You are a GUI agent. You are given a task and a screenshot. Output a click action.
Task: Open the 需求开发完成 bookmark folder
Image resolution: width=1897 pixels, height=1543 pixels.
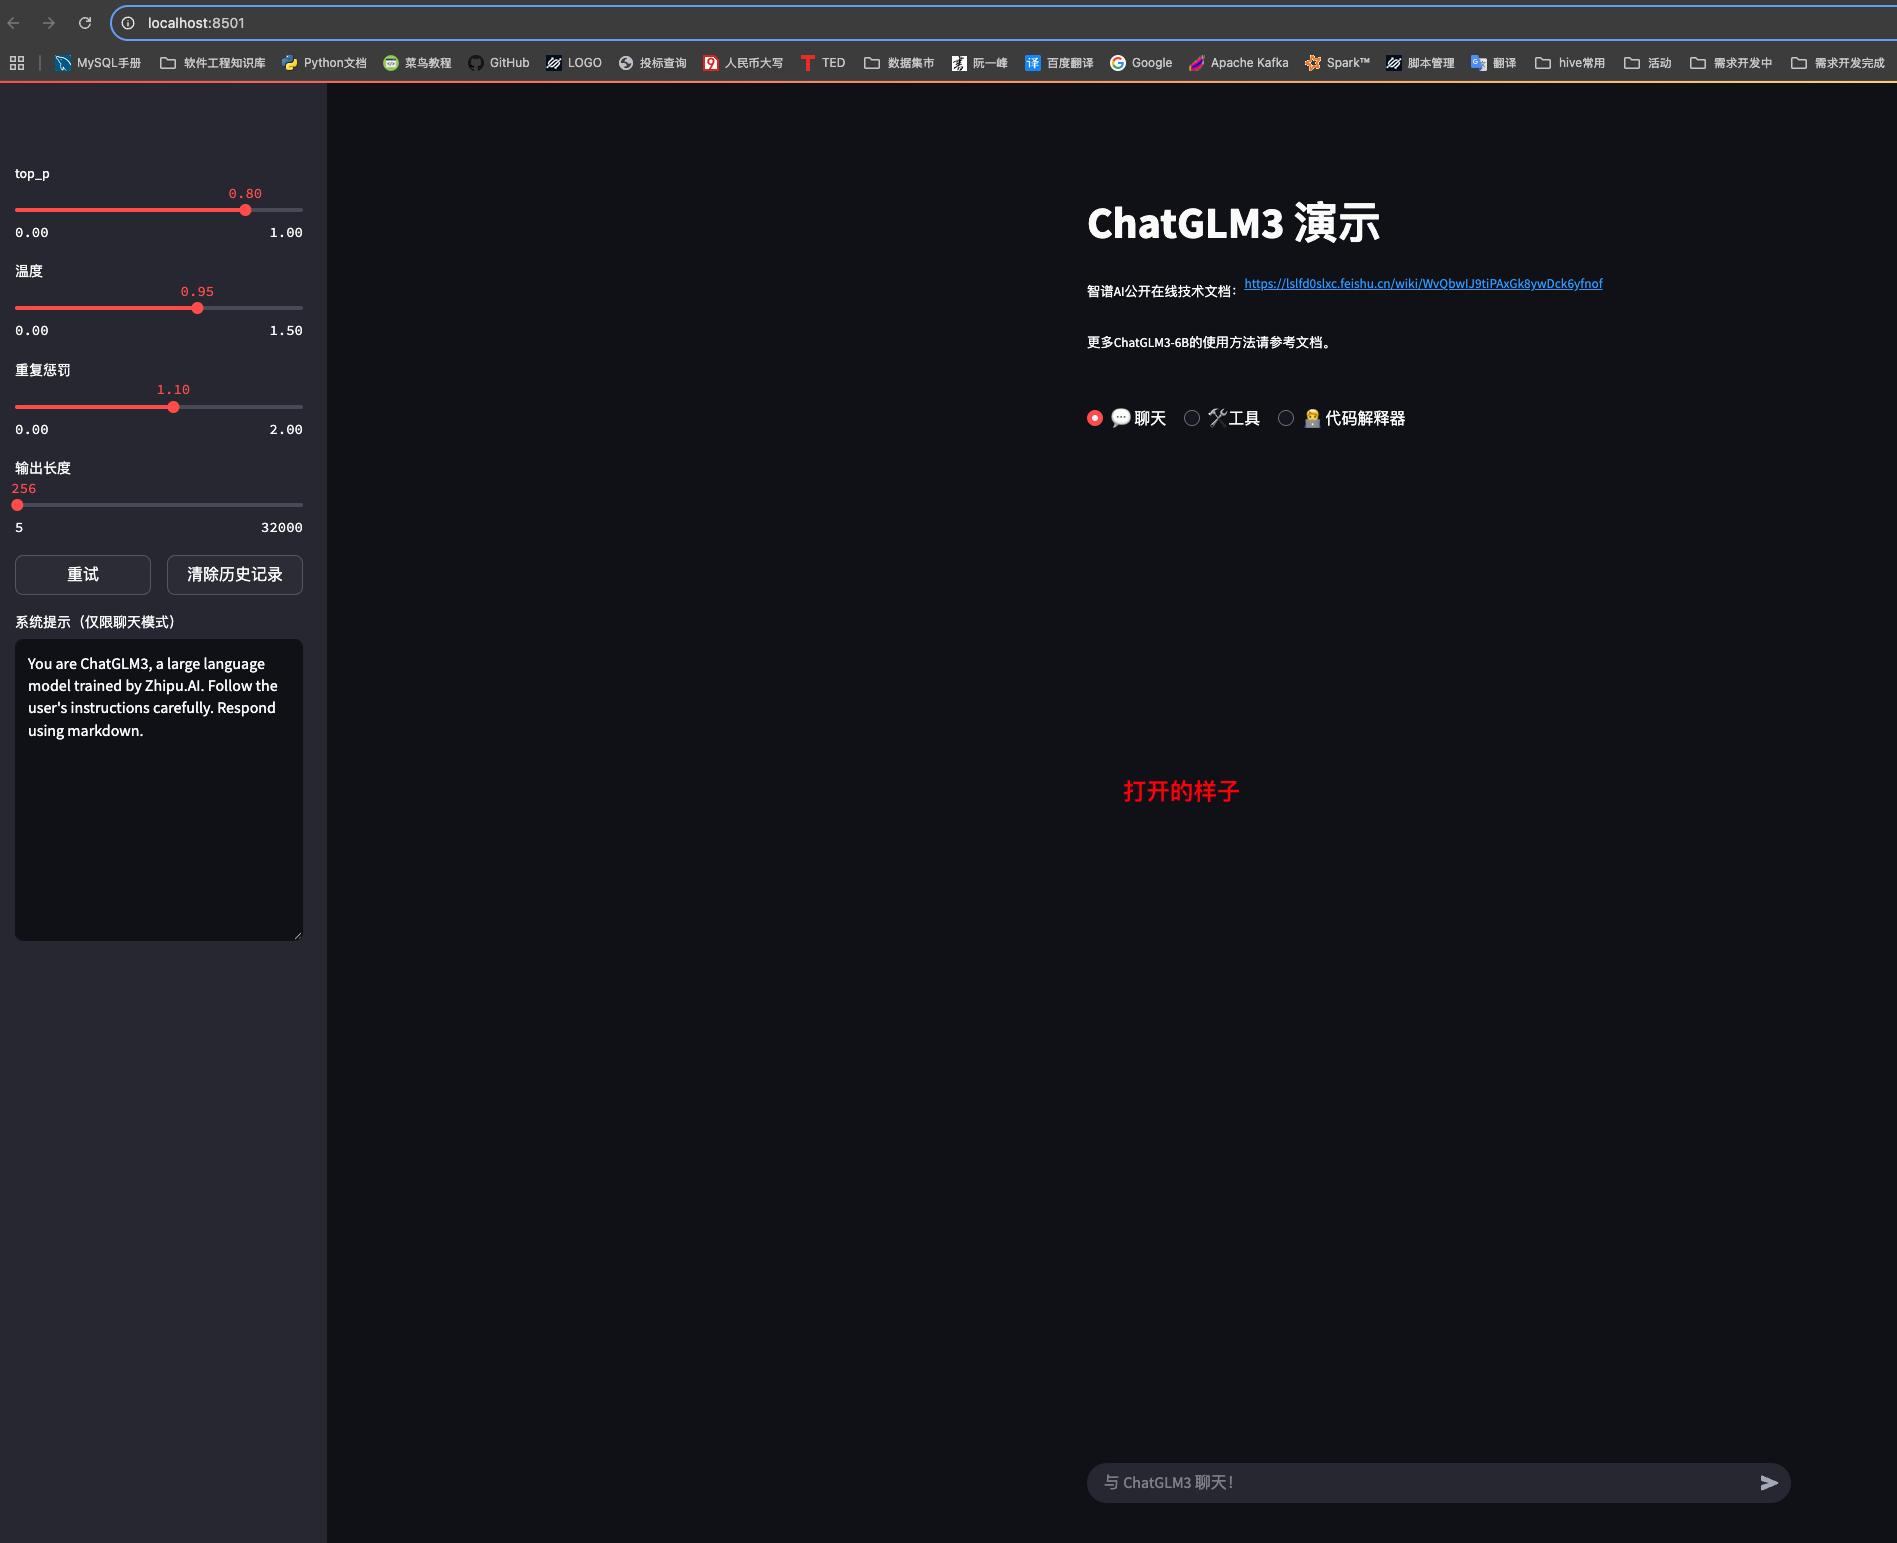tap(1838, 63)
